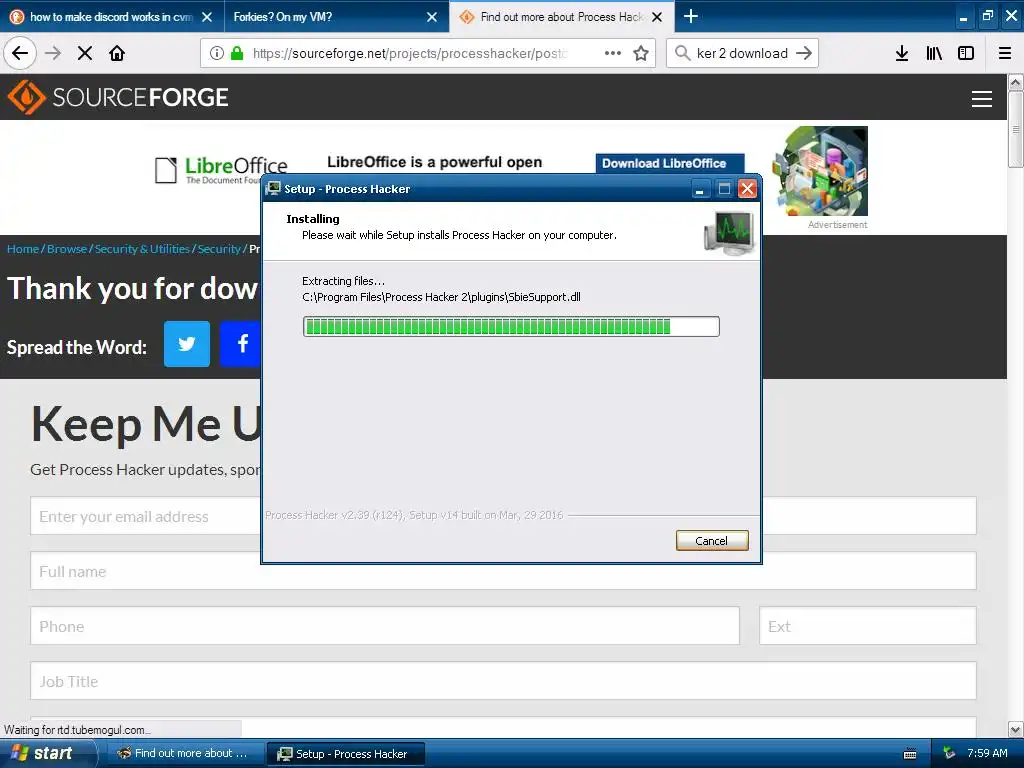
Task: Click the forward navigation arrow
Action: tap(53, 53)
